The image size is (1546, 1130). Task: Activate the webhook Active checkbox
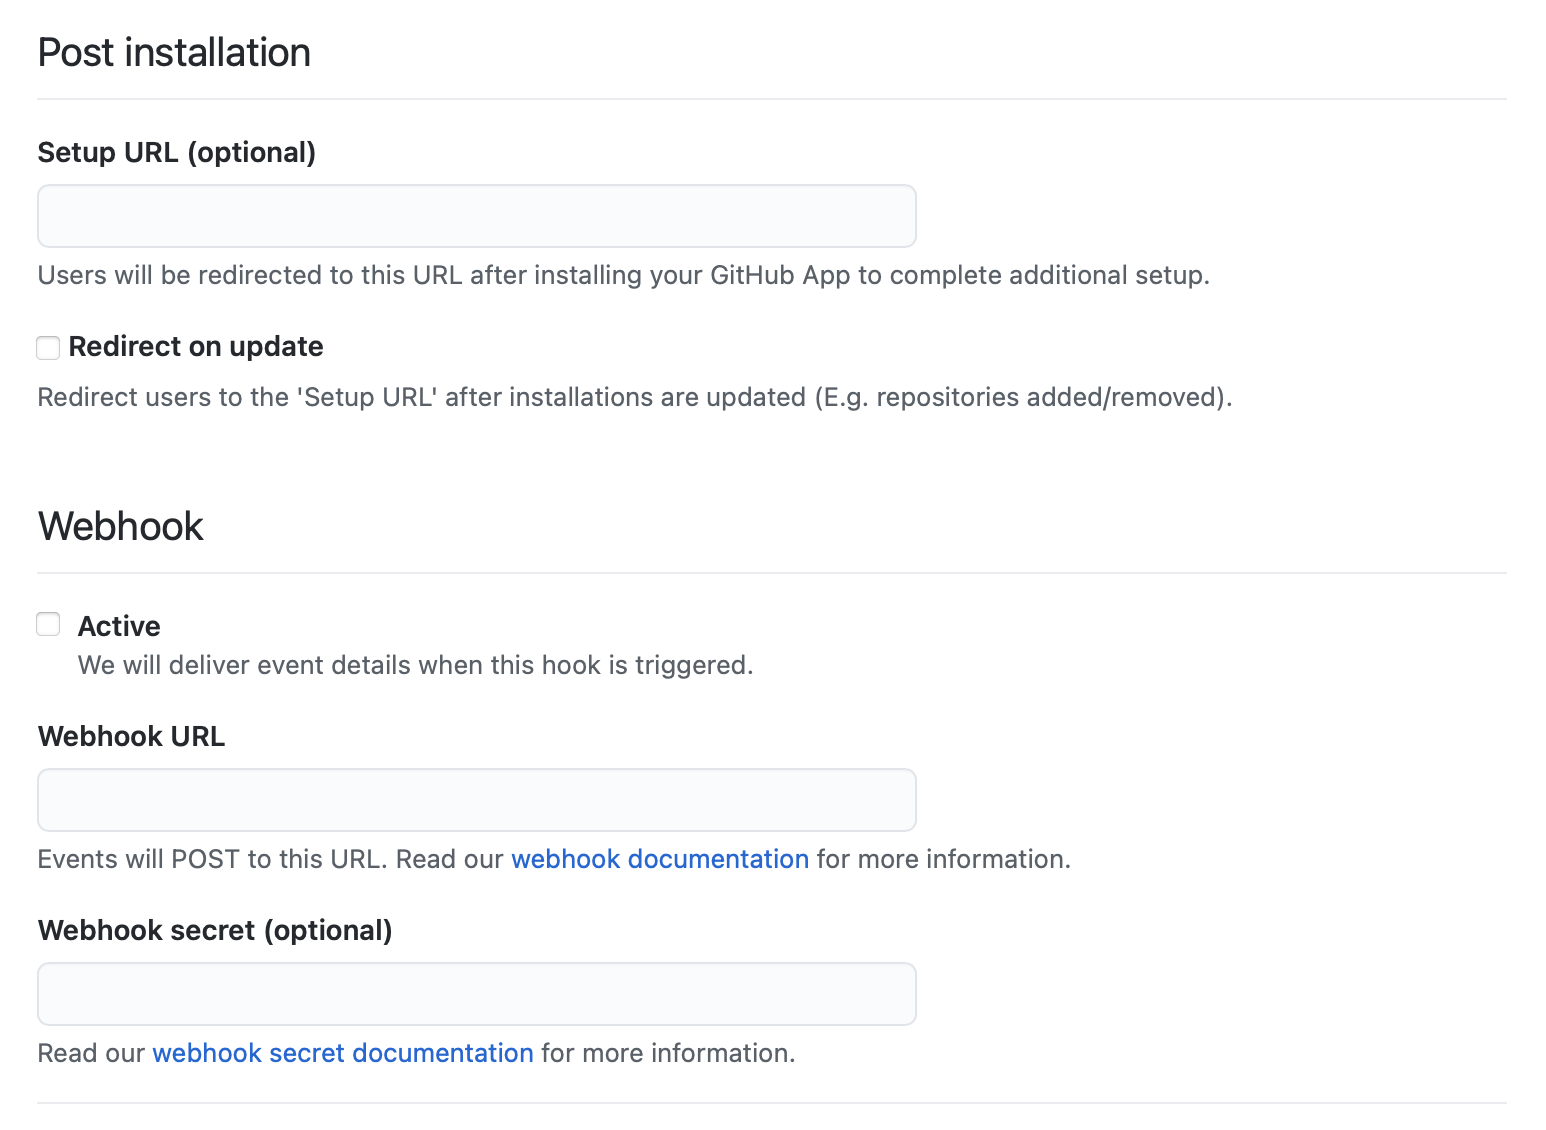pos(48,623)
